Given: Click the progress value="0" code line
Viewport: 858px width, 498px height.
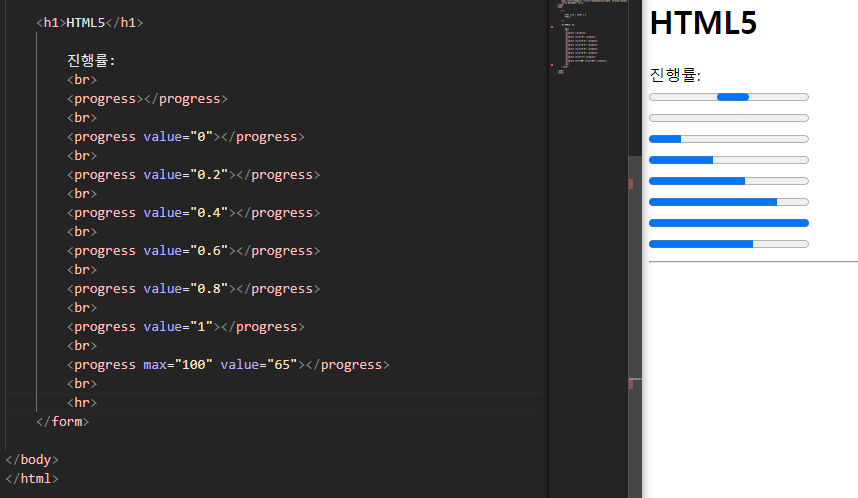Looking at the screenshot, I should 185,137.
